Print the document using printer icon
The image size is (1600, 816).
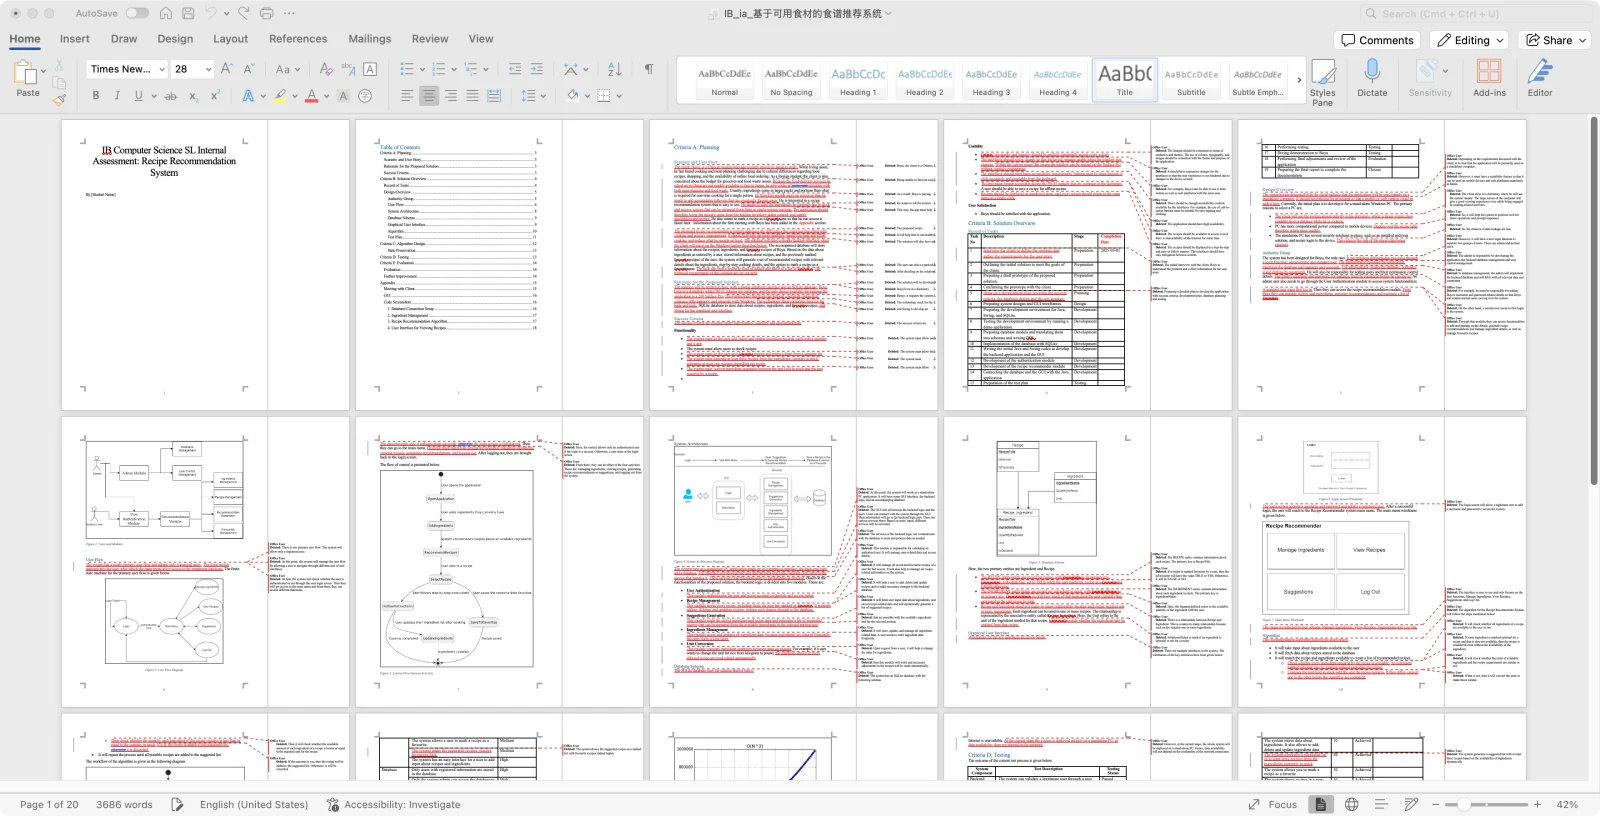pos(266,13)
